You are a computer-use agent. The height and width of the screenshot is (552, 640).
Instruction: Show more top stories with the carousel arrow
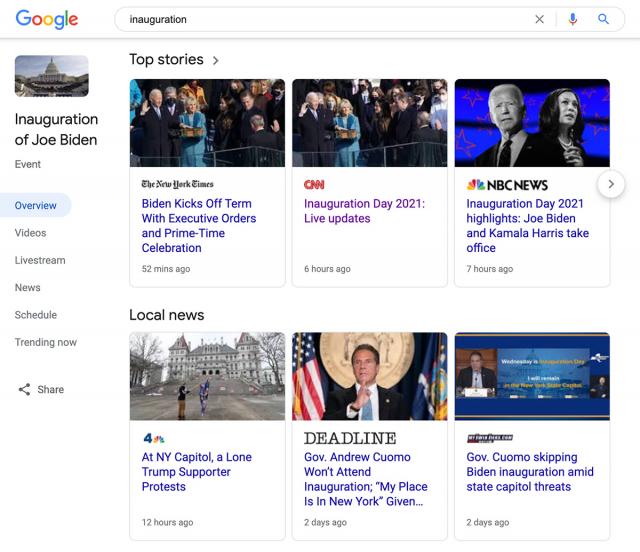(611, 184)
